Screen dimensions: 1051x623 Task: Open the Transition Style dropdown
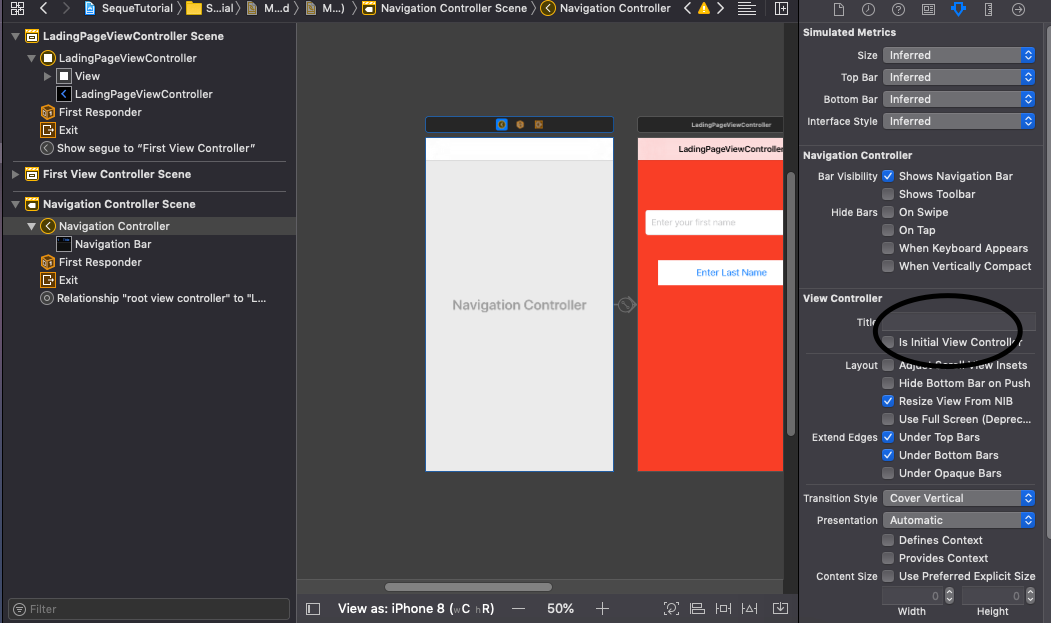pos(958,497)
